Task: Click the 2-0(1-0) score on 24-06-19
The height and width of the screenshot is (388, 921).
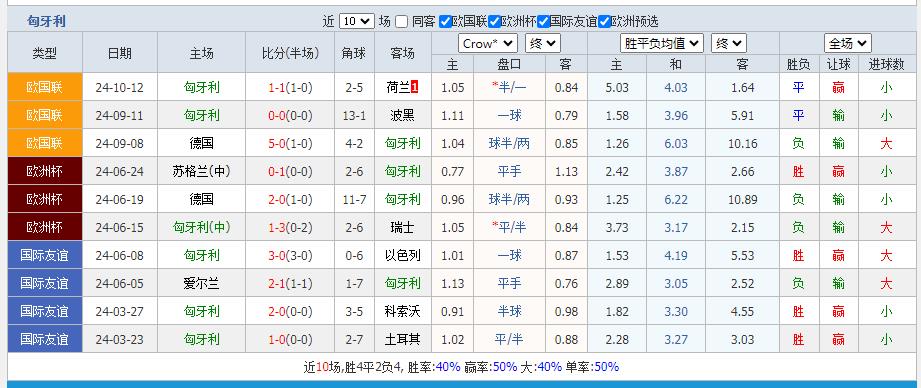Action: [x=290, y=200]
